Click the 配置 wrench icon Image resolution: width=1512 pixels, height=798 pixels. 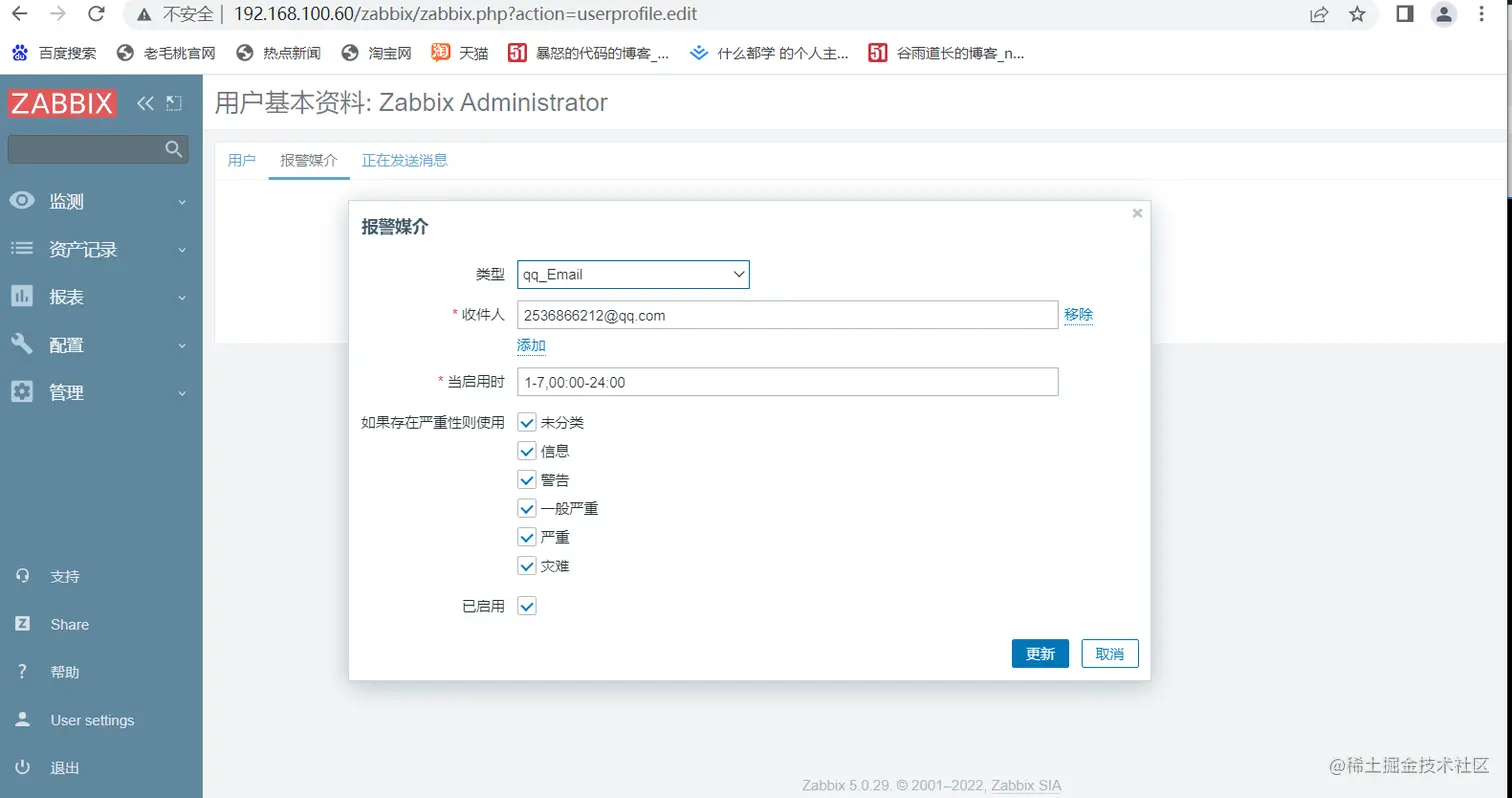pyautogui.click(x=22, y=345)
